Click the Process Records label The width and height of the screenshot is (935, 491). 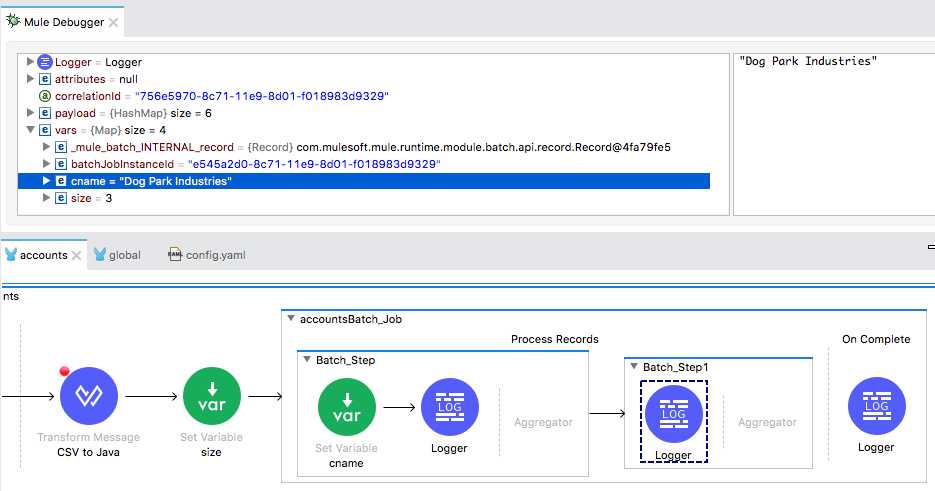[x=555, y=339]
